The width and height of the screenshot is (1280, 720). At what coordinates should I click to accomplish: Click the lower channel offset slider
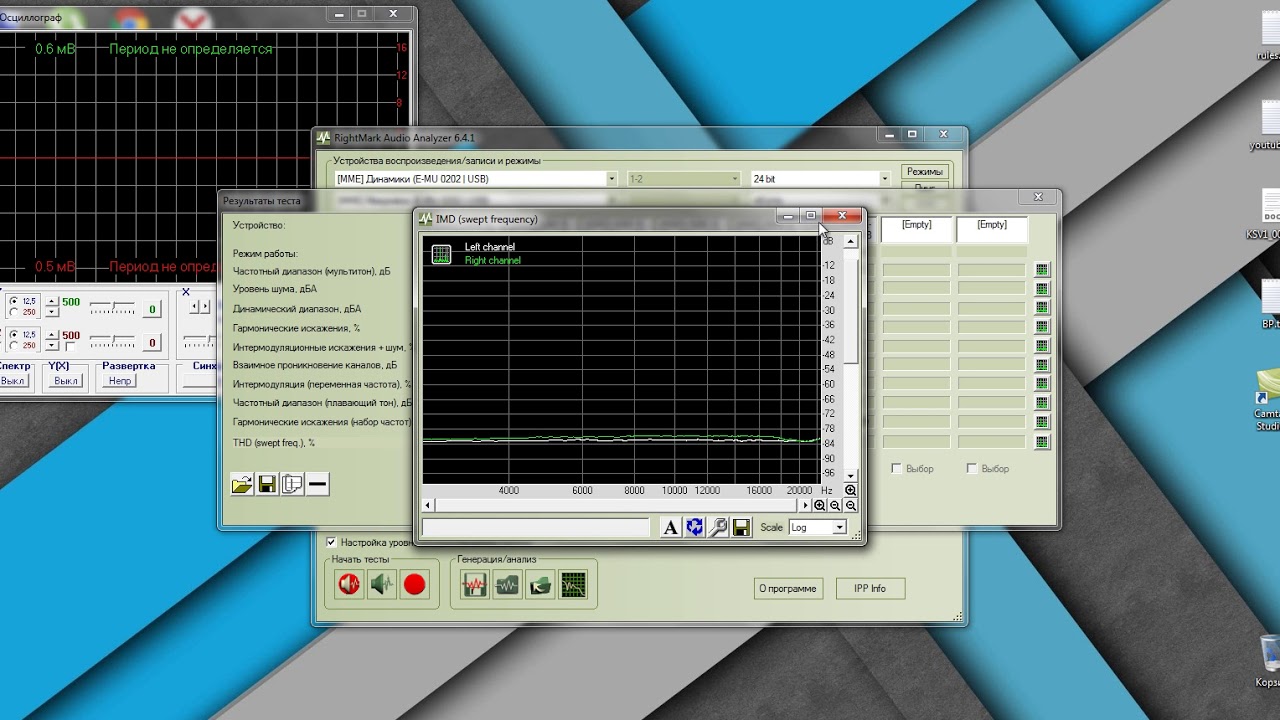(112, 342)
